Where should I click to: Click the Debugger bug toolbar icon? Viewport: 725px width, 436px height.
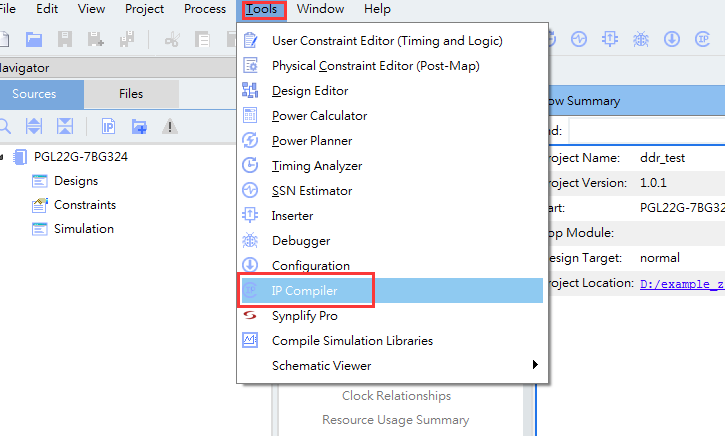point(640,39)
